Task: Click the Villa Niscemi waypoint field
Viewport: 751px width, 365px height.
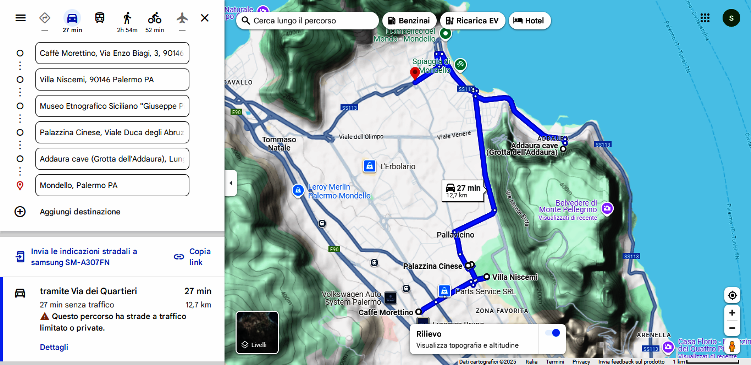Action: (112, 80)
